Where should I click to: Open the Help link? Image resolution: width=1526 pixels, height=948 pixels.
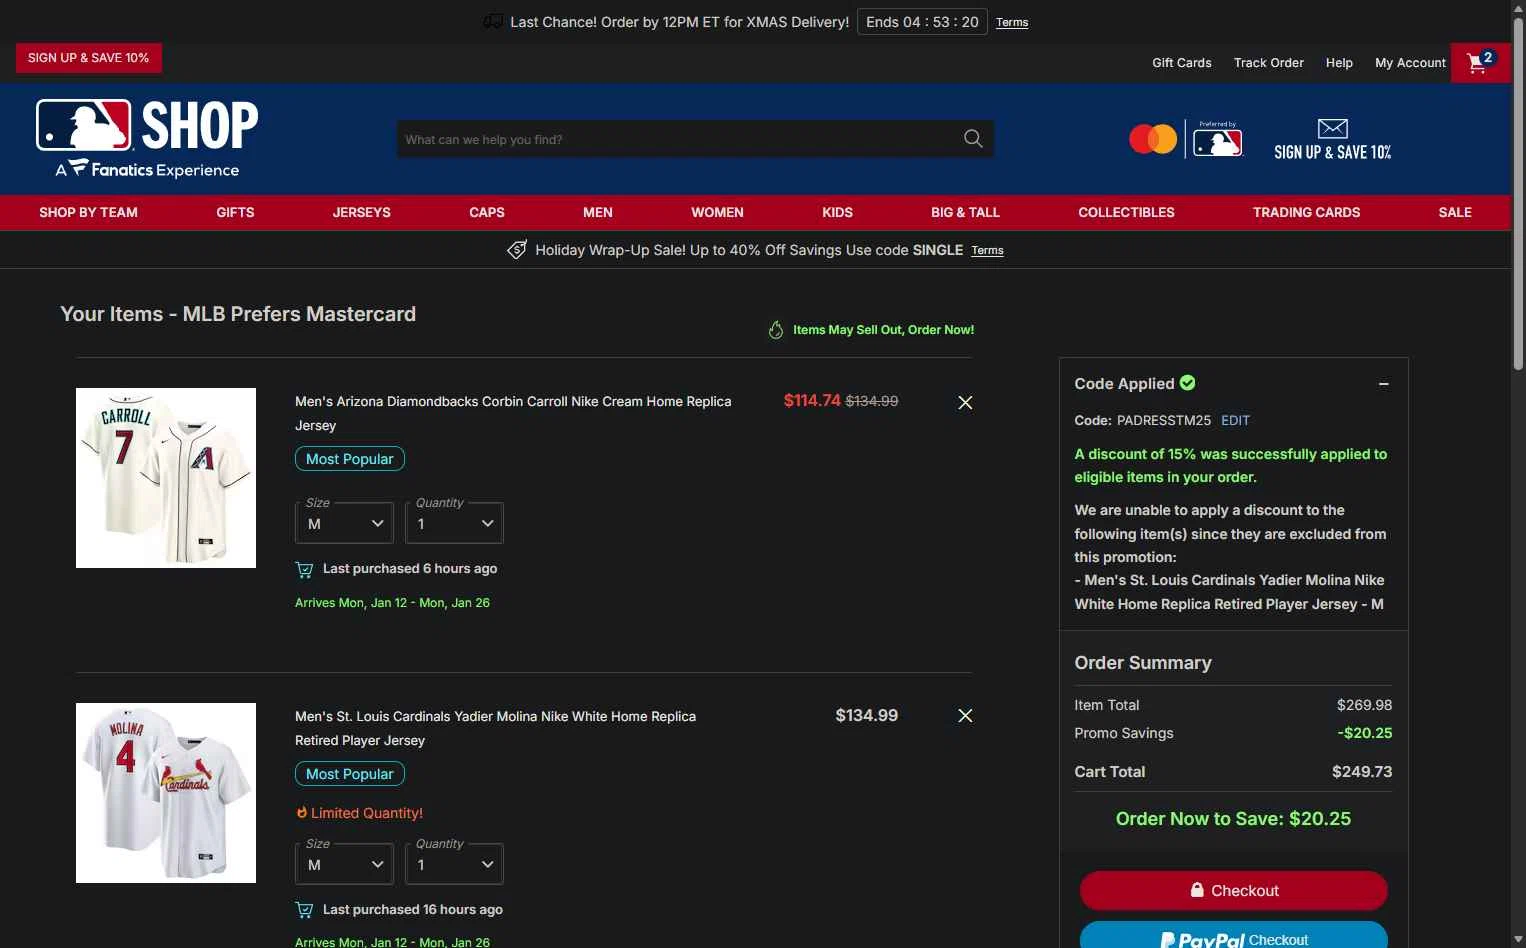coord(1339,62)
